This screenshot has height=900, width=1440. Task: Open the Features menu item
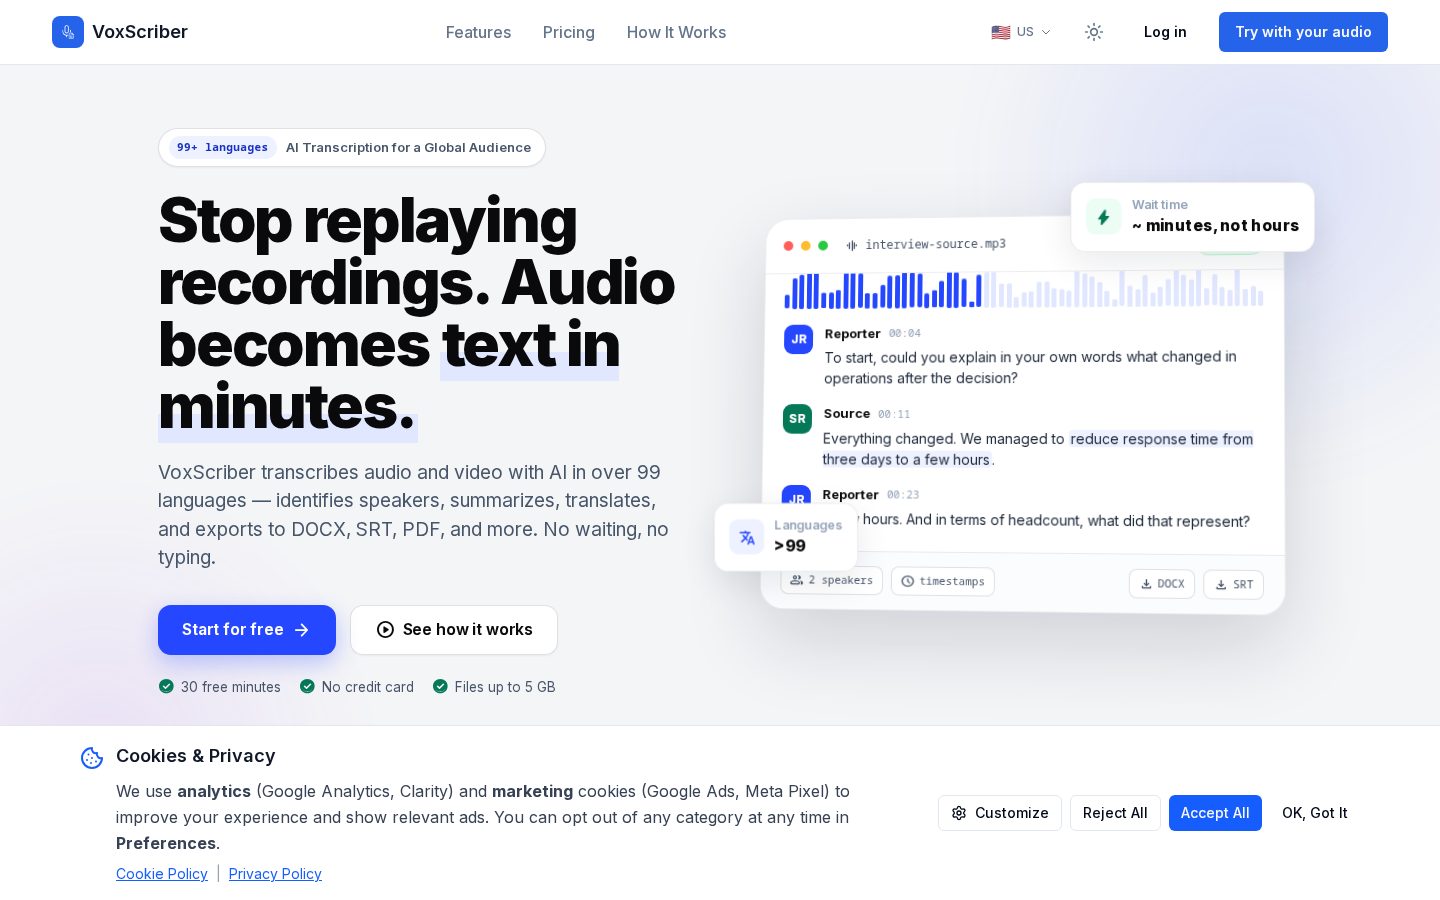pos(478,32)
